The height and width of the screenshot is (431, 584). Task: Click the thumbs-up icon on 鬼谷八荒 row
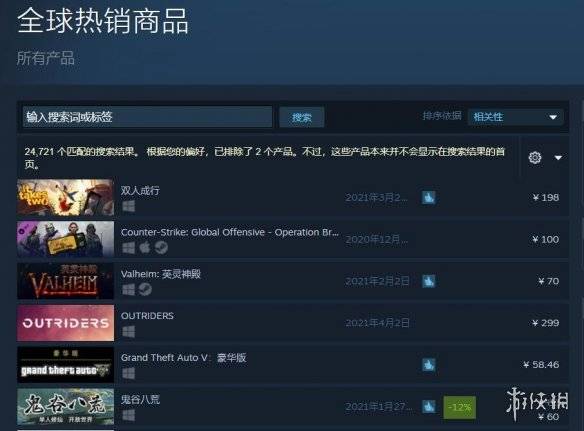point(428,406)
